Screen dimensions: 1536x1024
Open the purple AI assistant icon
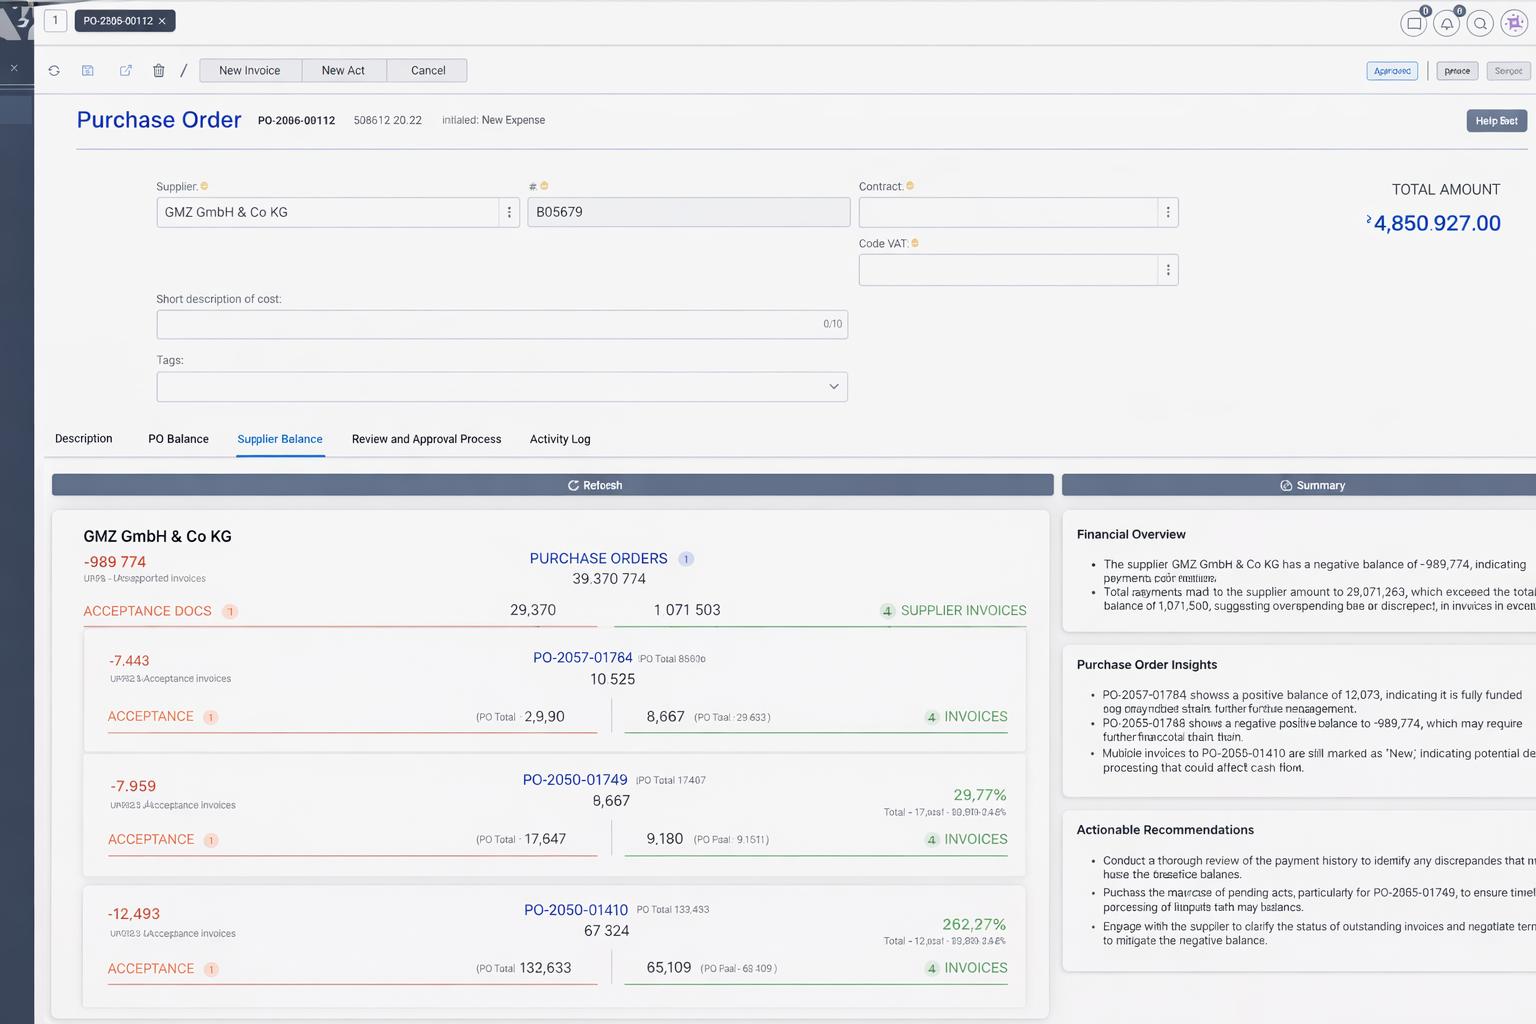[x=1514, y=23]
